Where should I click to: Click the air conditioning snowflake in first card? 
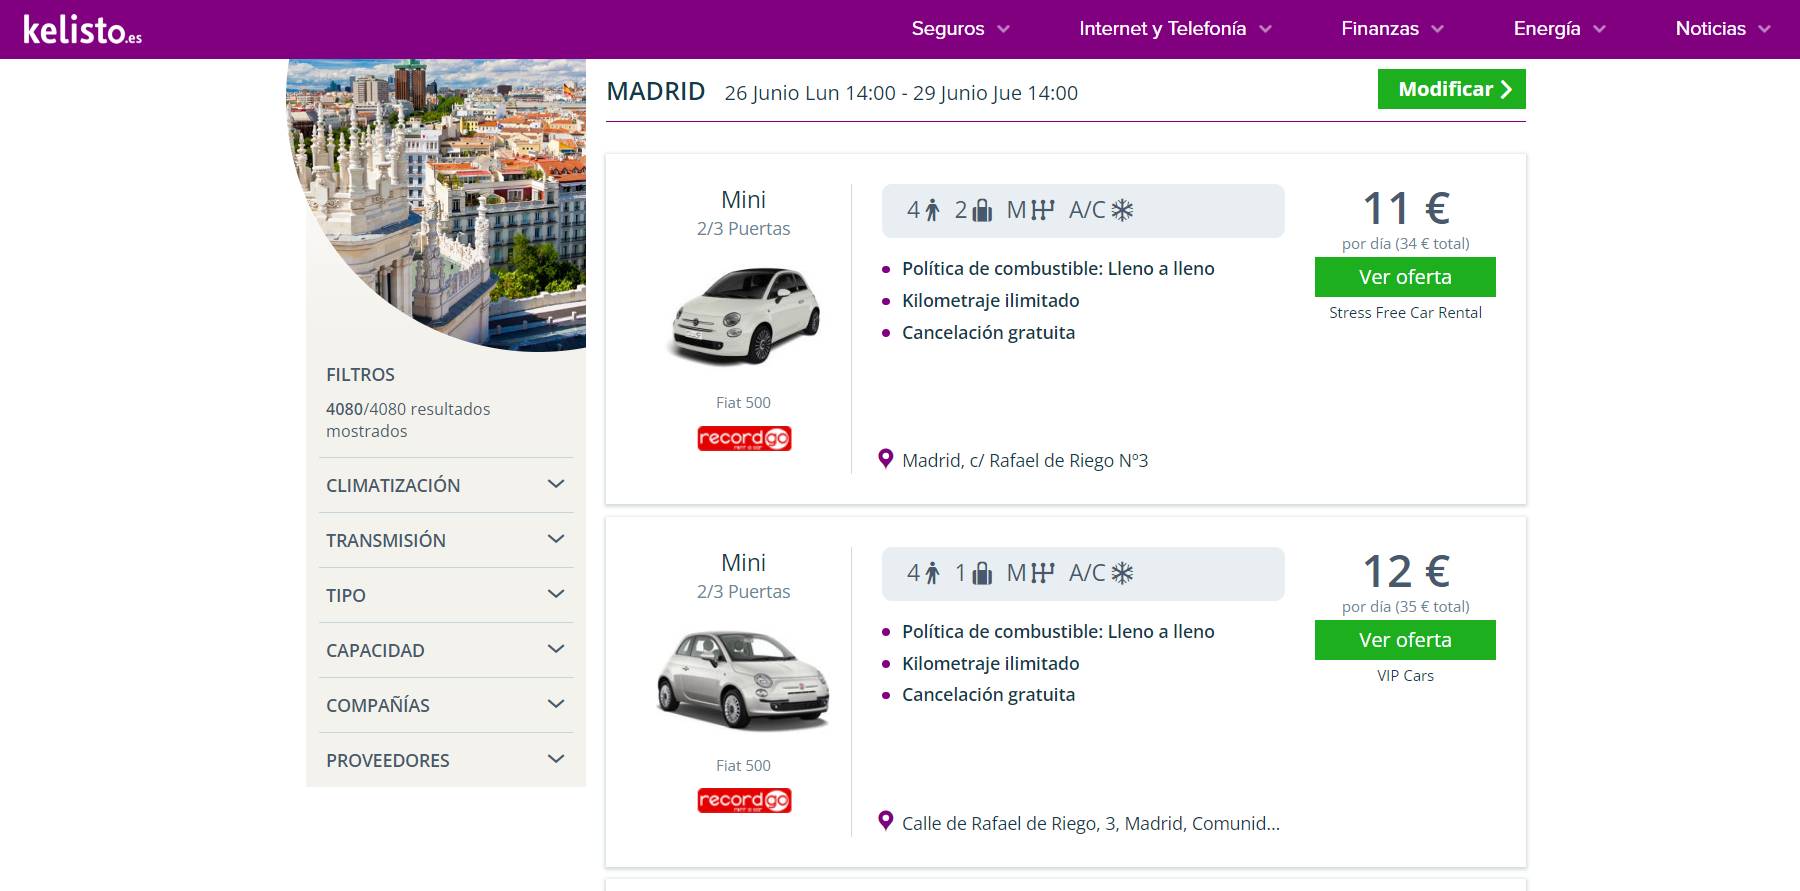(1122, 210)
